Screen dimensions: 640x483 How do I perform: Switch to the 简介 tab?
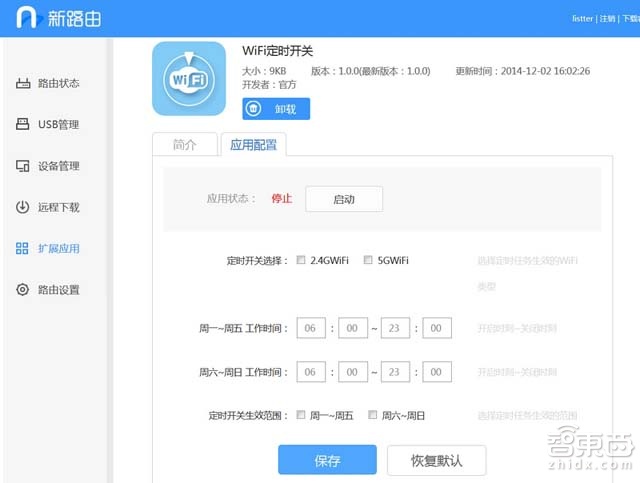pos(185,144)
